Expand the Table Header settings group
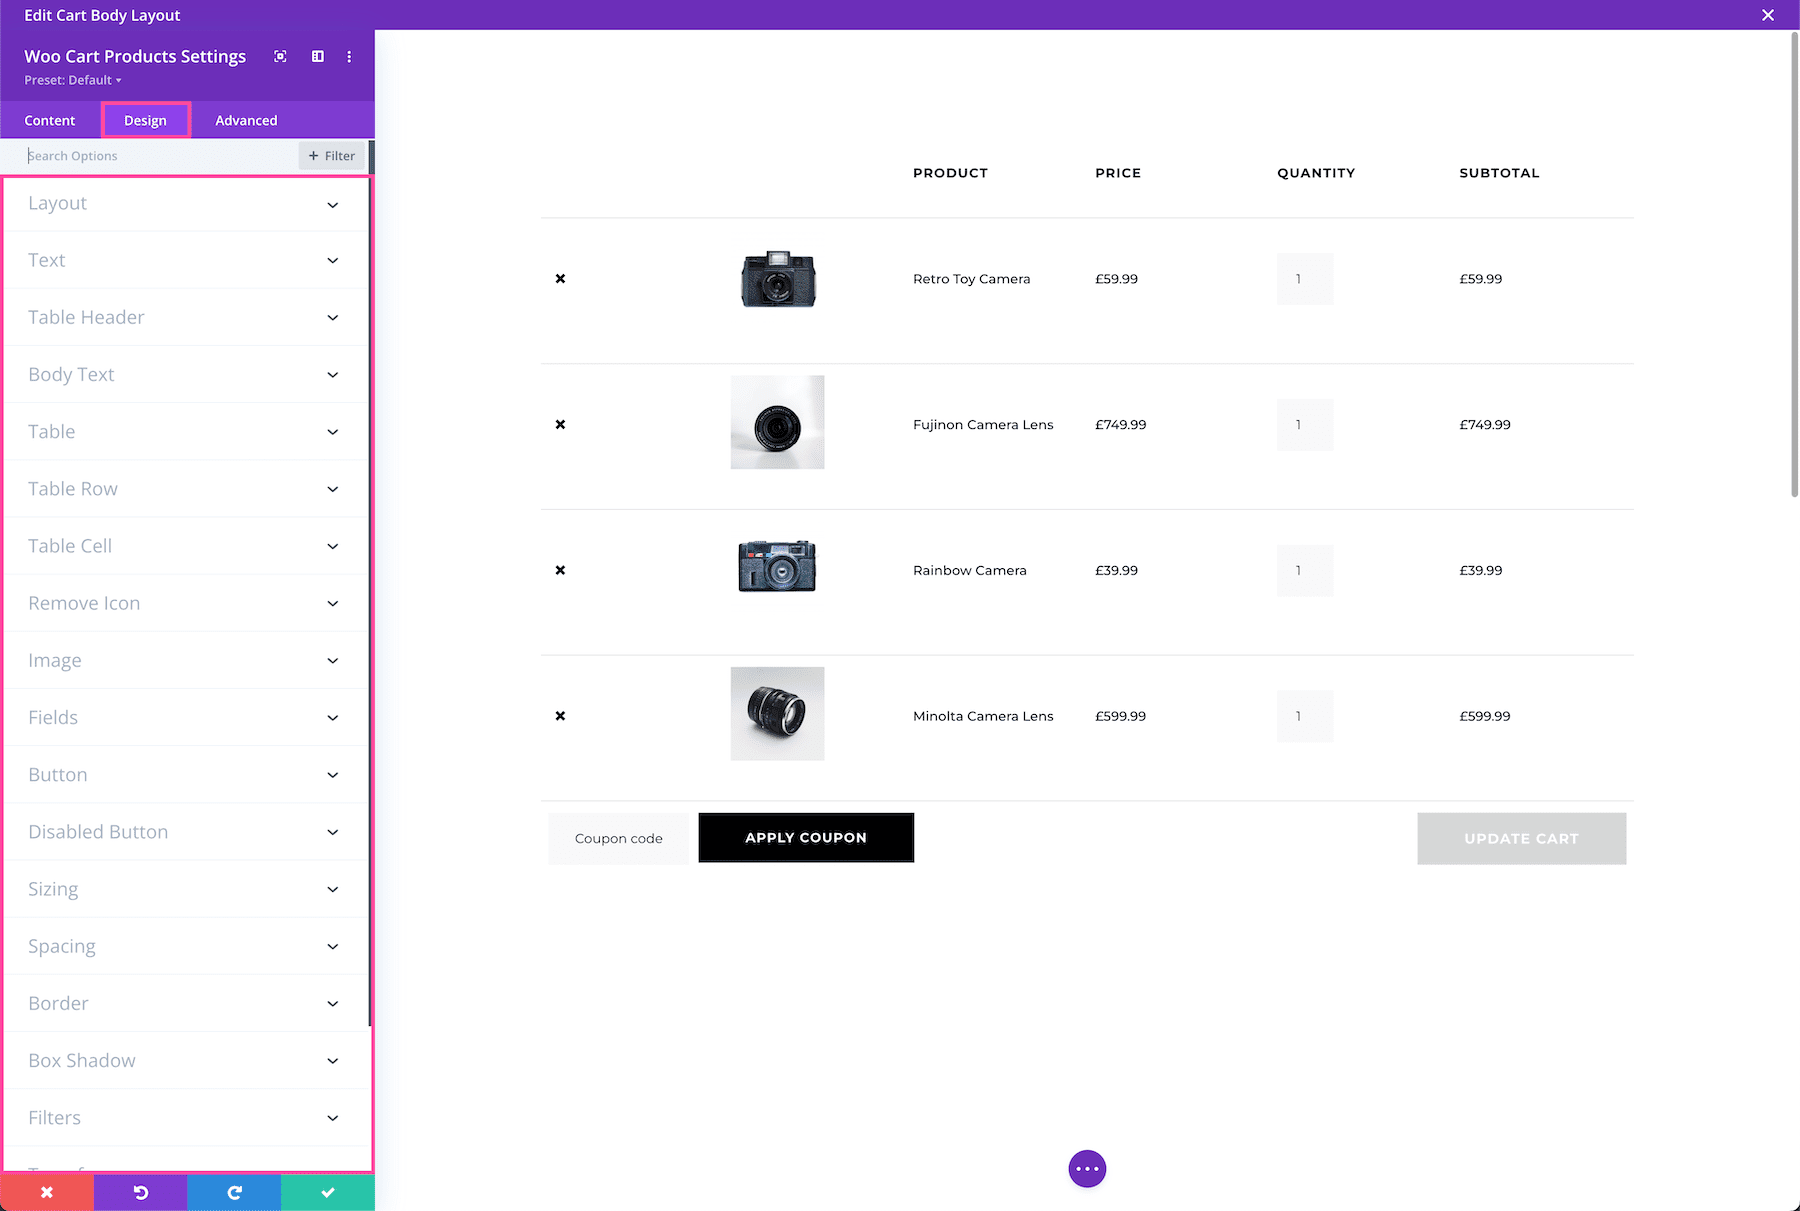Screen dimensions: 1800x1211 [186, 317]
